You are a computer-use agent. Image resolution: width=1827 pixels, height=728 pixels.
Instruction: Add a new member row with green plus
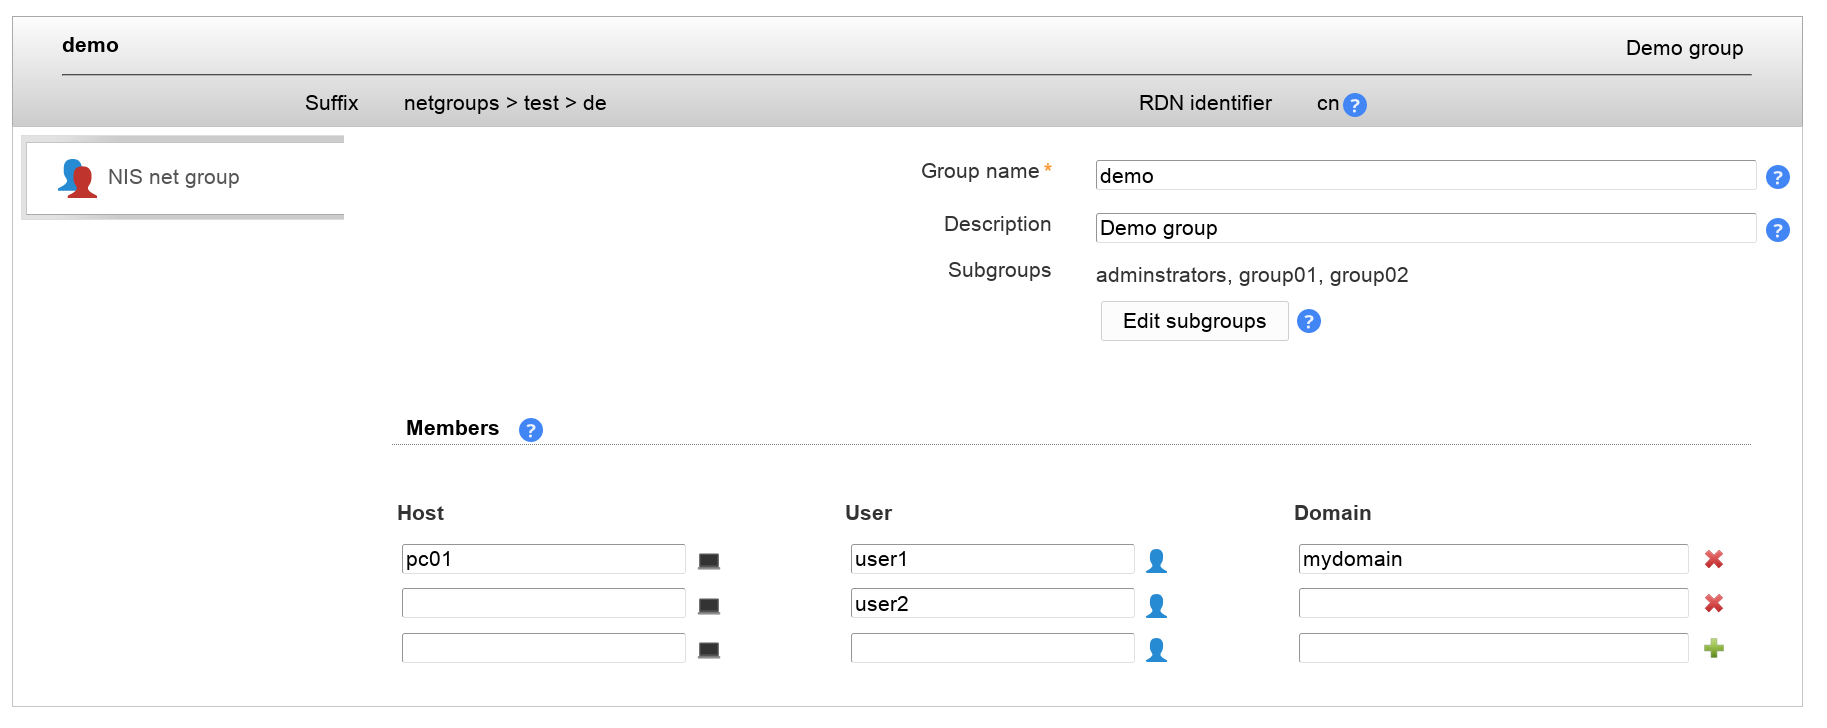point(1713,648)
